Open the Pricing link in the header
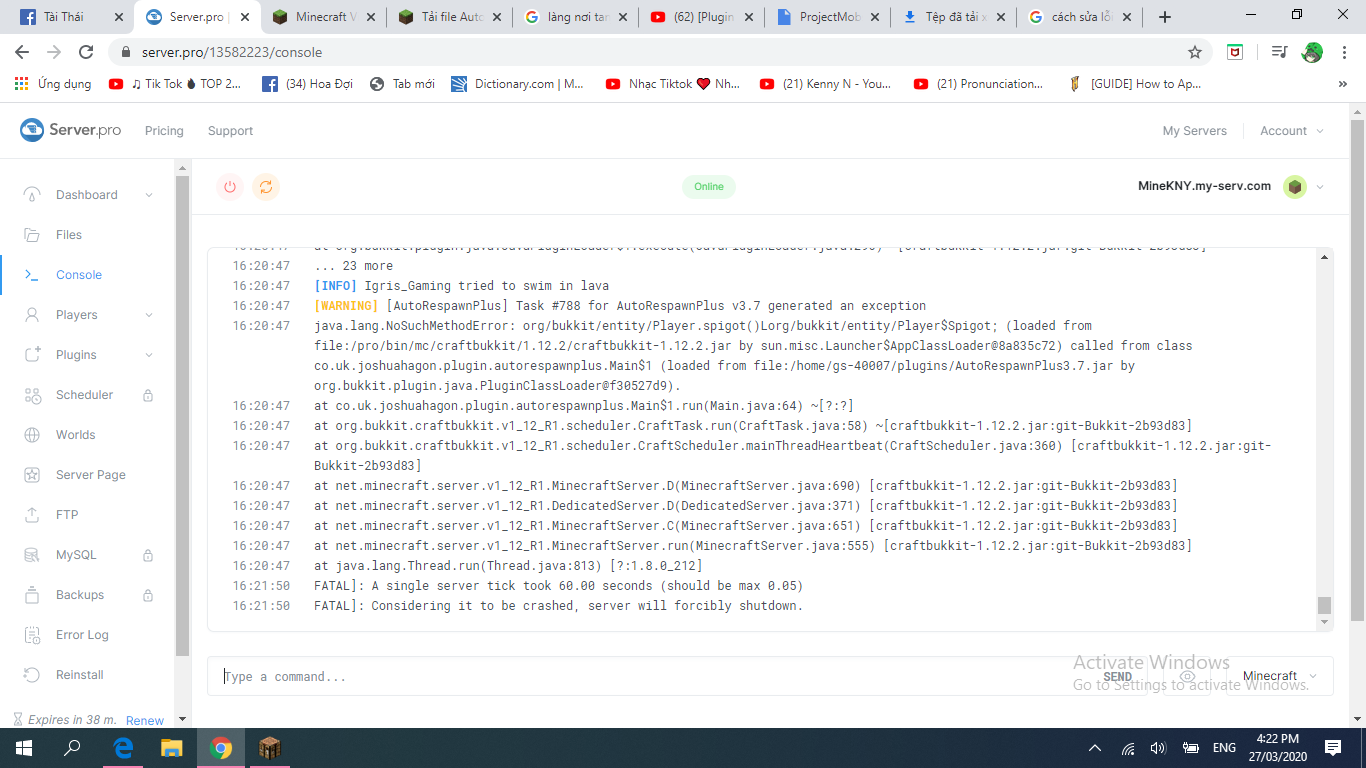This screenshot has width=1366, height=768. coord(164,131)
